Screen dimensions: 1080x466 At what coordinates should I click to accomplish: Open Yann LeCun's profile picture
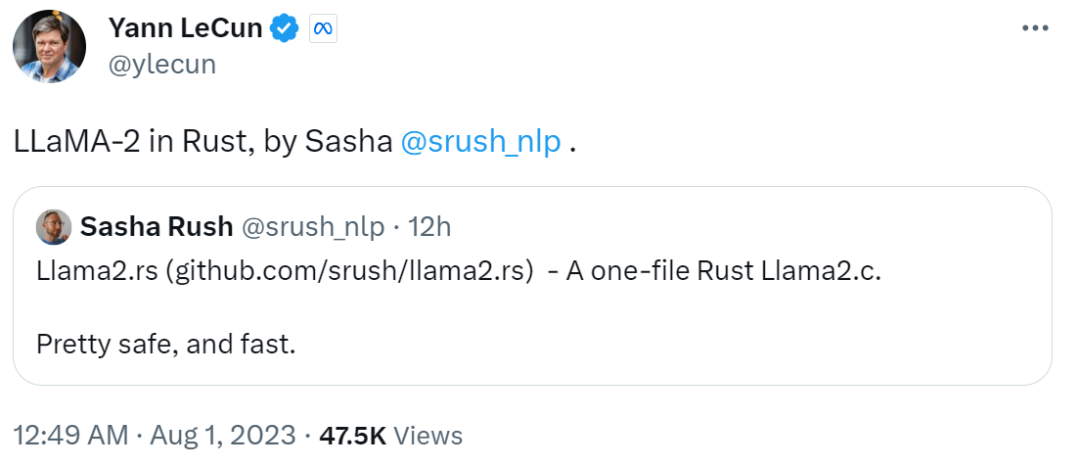[49, 46]
